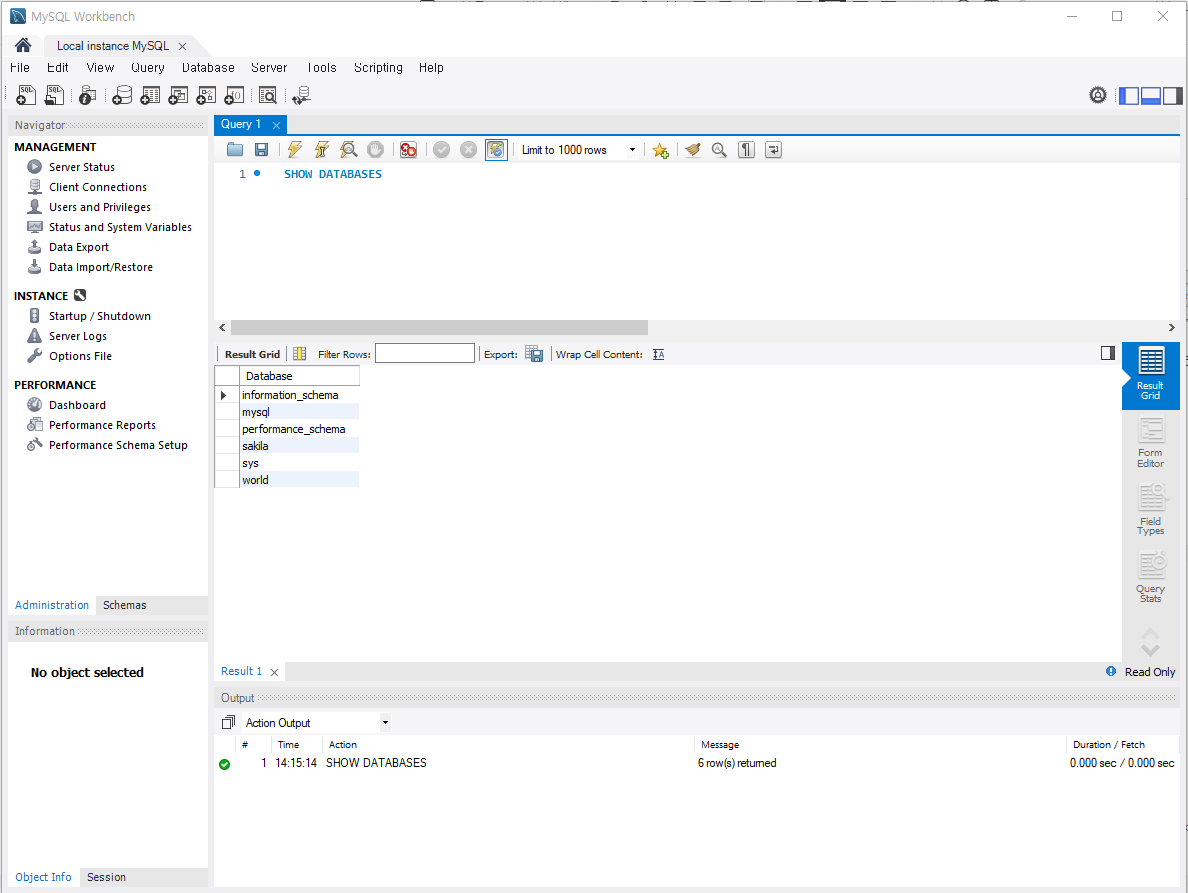
Task: Open the Database menu
Action: pyautogui.click(x=208, y=67)
